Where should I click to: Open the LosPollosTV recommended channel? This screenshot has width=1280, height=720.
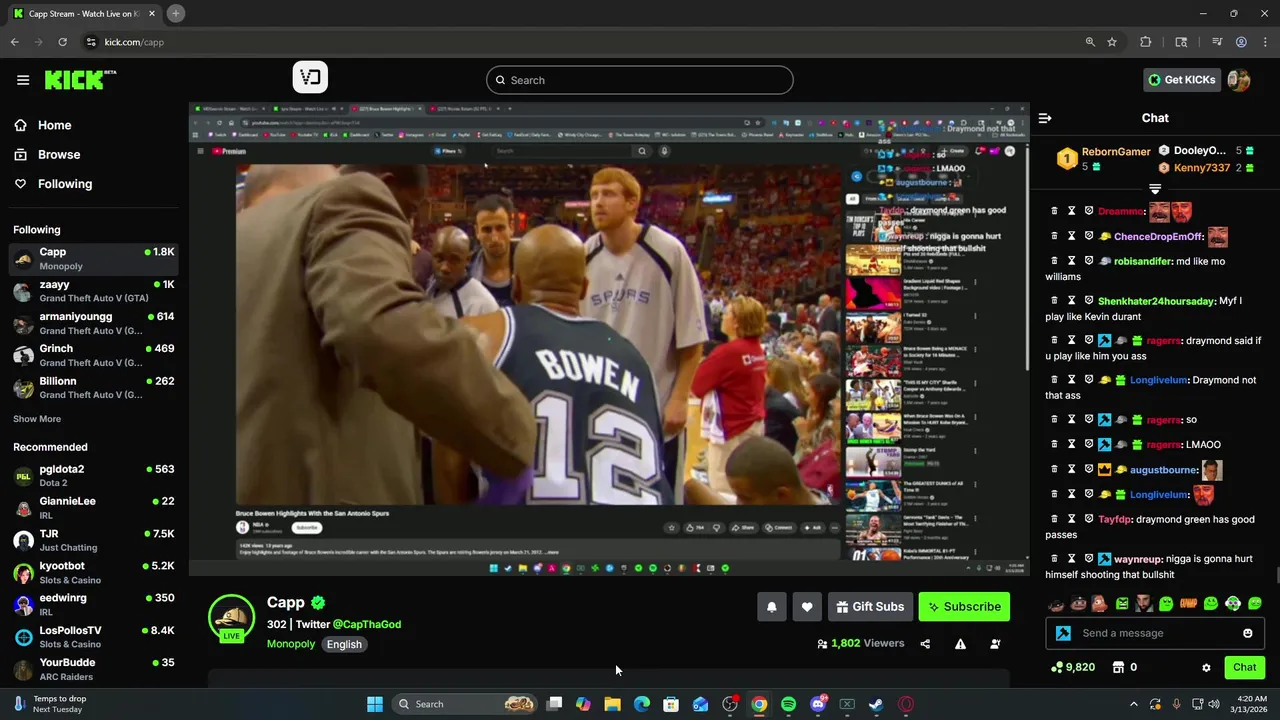click(94, 637)
